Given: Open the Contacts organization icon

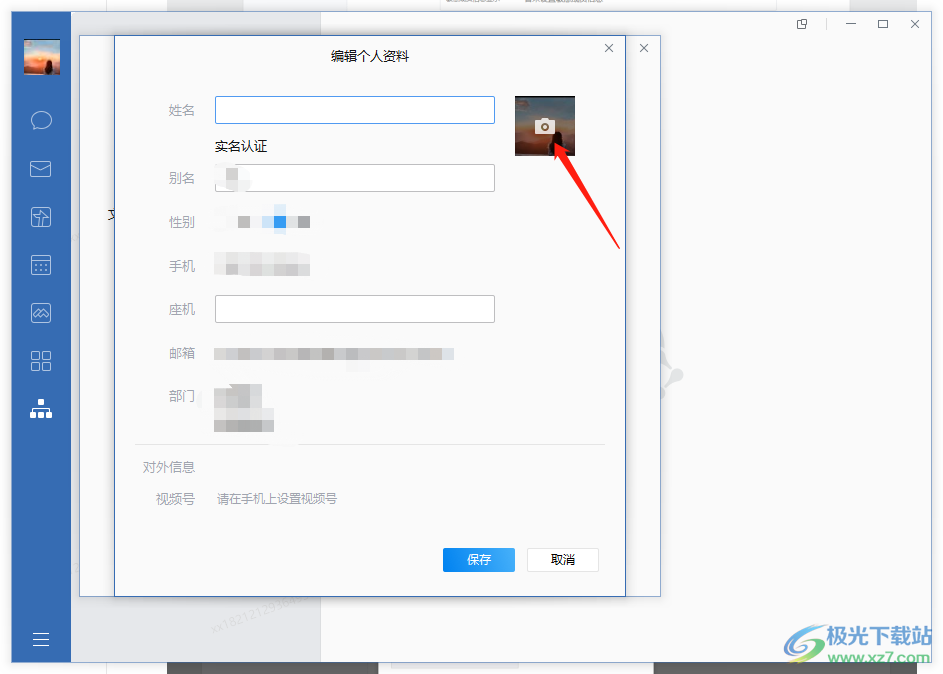Looking at the screenshot, I should (x=40, y=409).
